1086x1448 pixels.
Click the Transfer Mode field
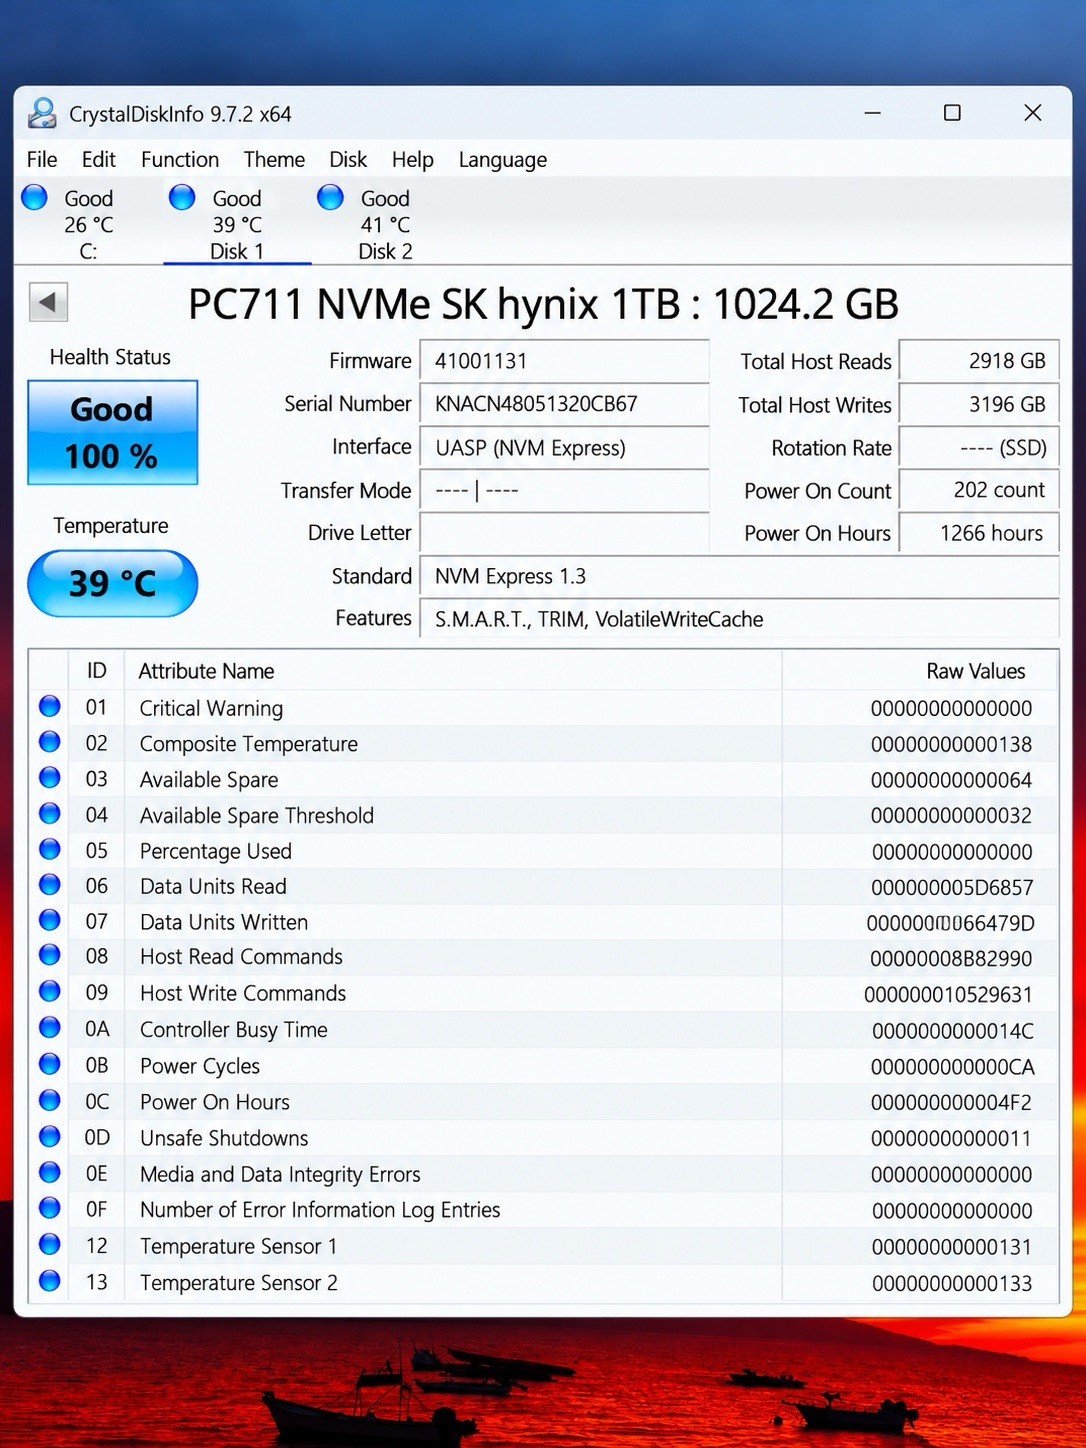click(x=564, y=490)
